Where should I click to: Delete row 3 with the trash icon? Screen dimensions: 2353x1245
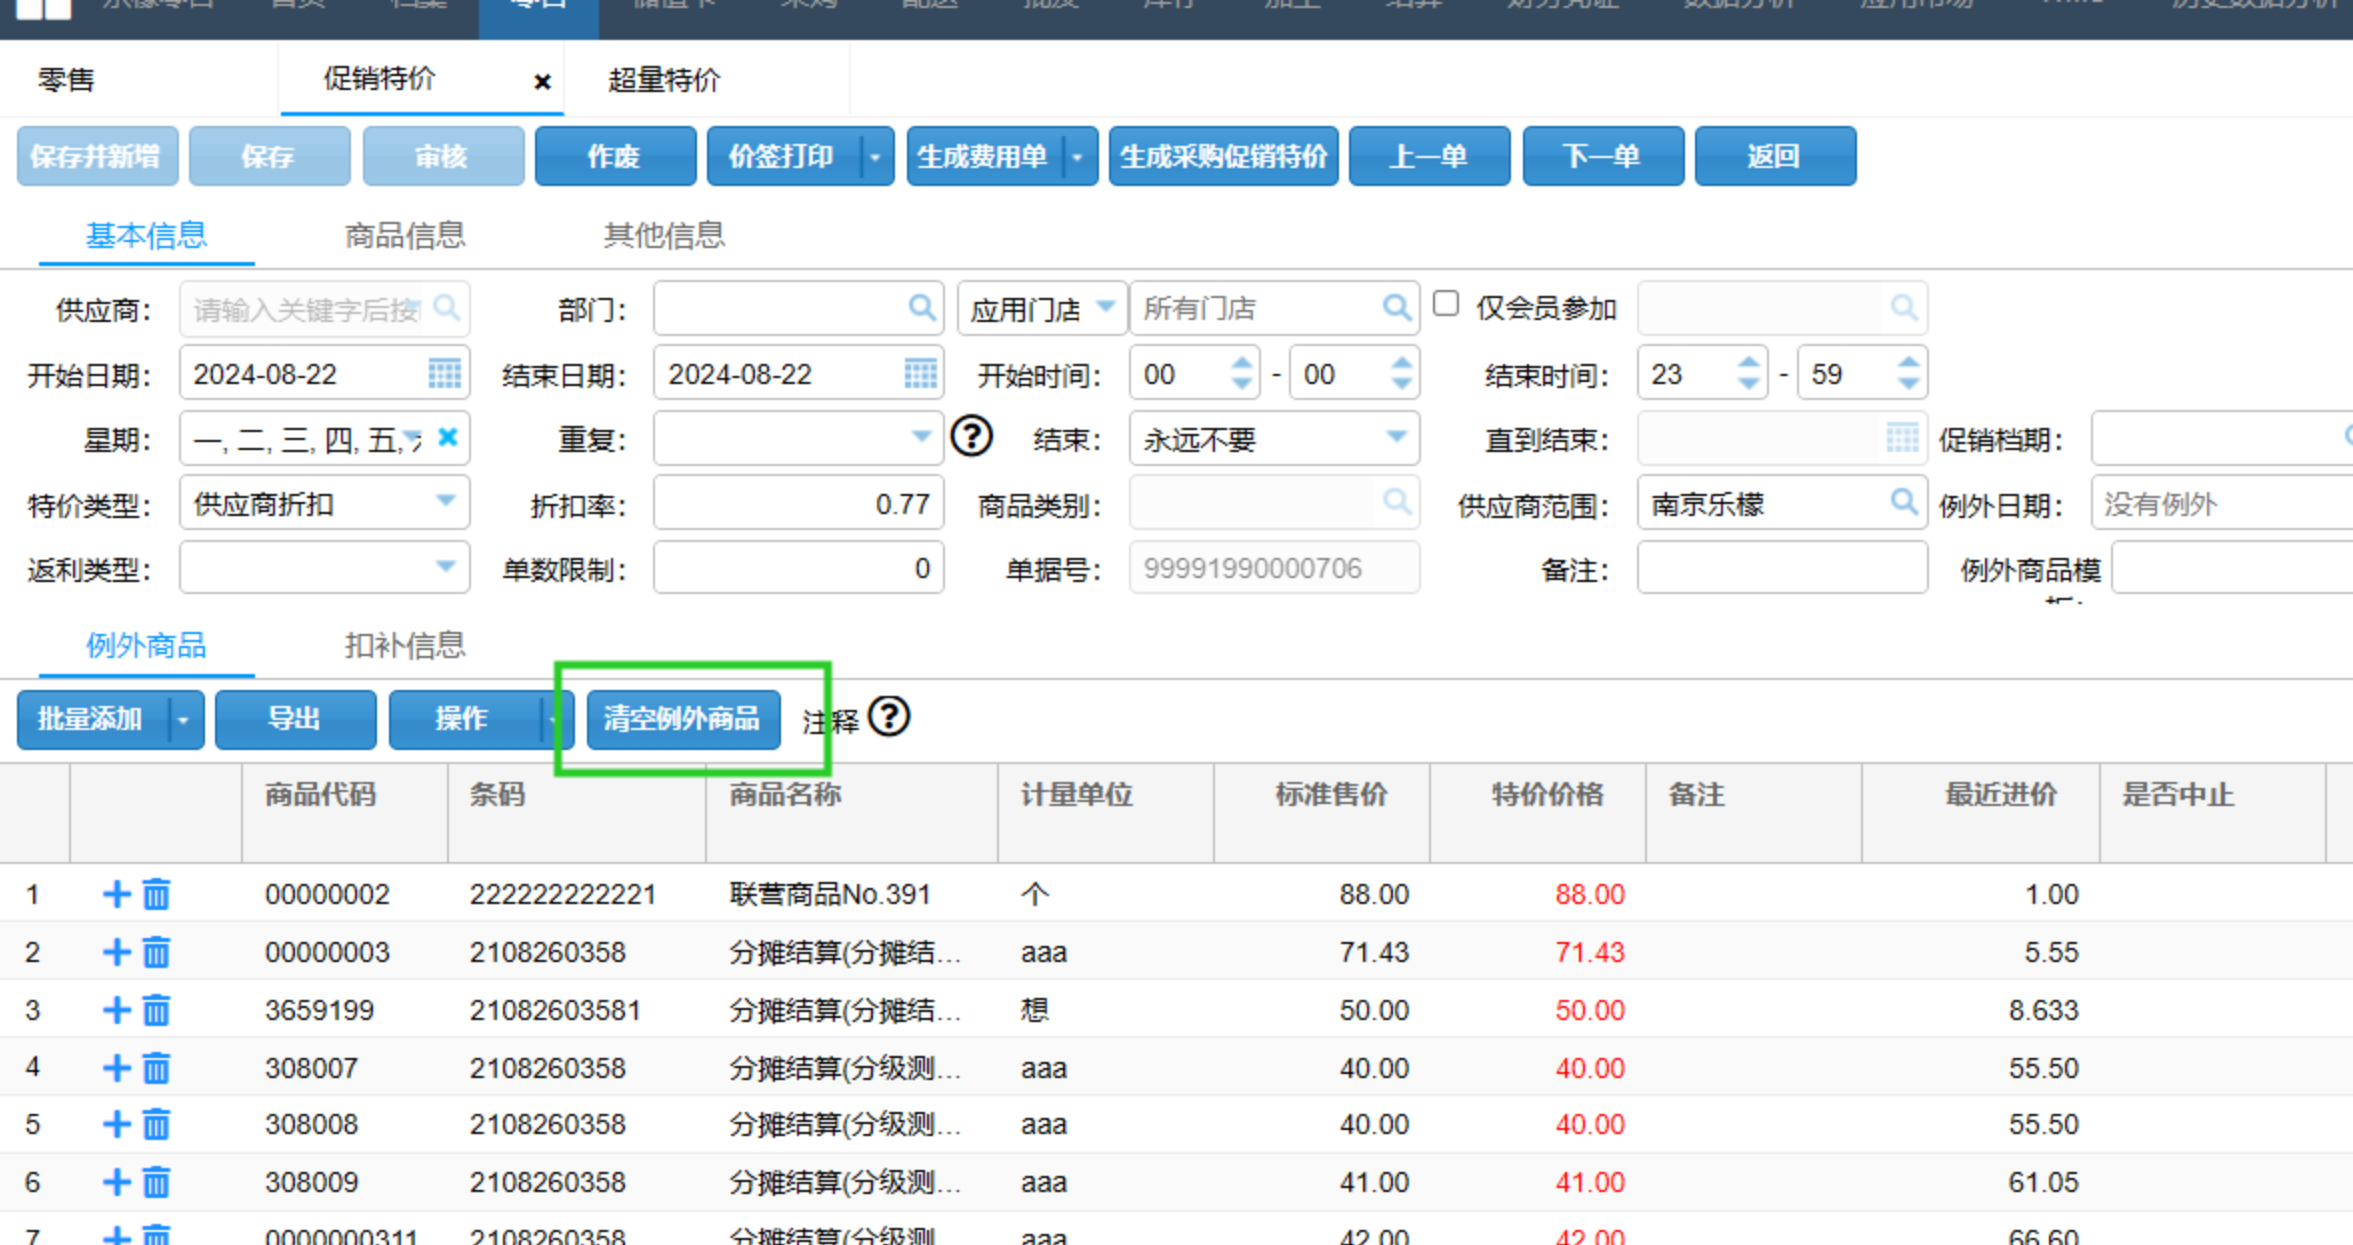tap(156, 1010)
